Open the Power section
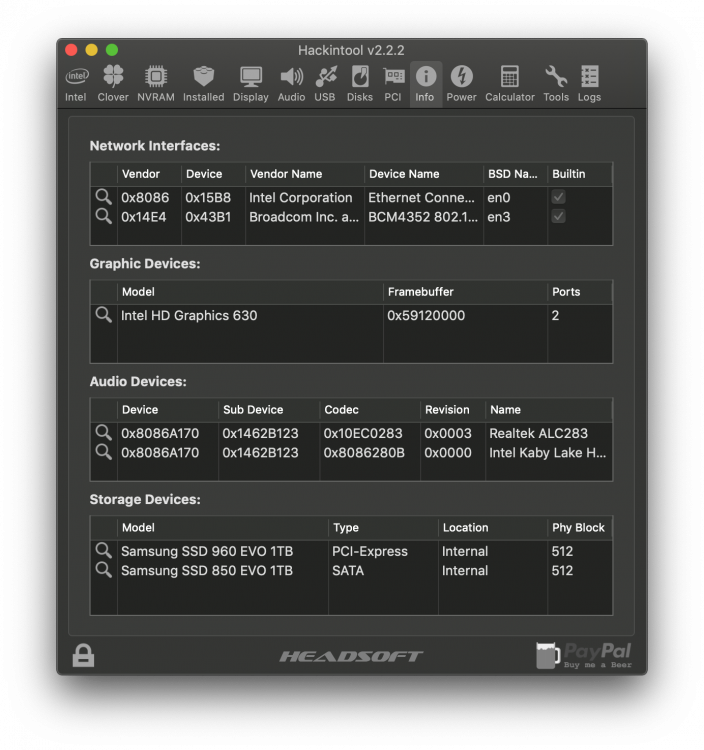Viewport: 704px width, 750px height. pos(462,84)
